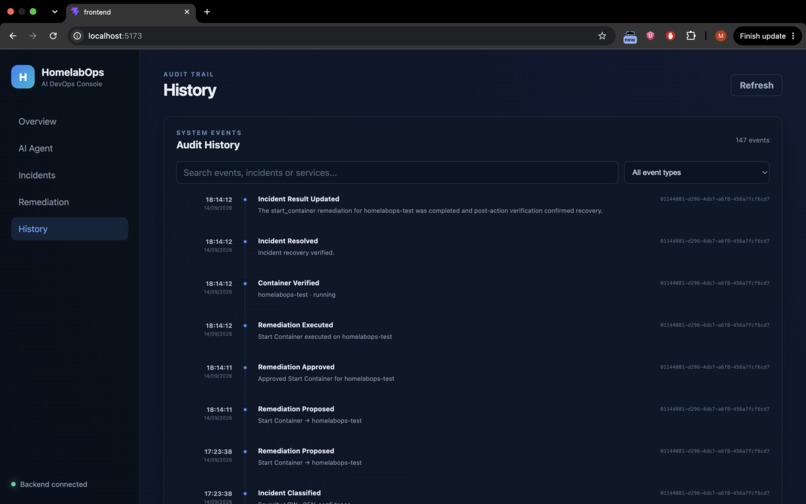Click the HomelabOps H logo icon

point(23,77)
